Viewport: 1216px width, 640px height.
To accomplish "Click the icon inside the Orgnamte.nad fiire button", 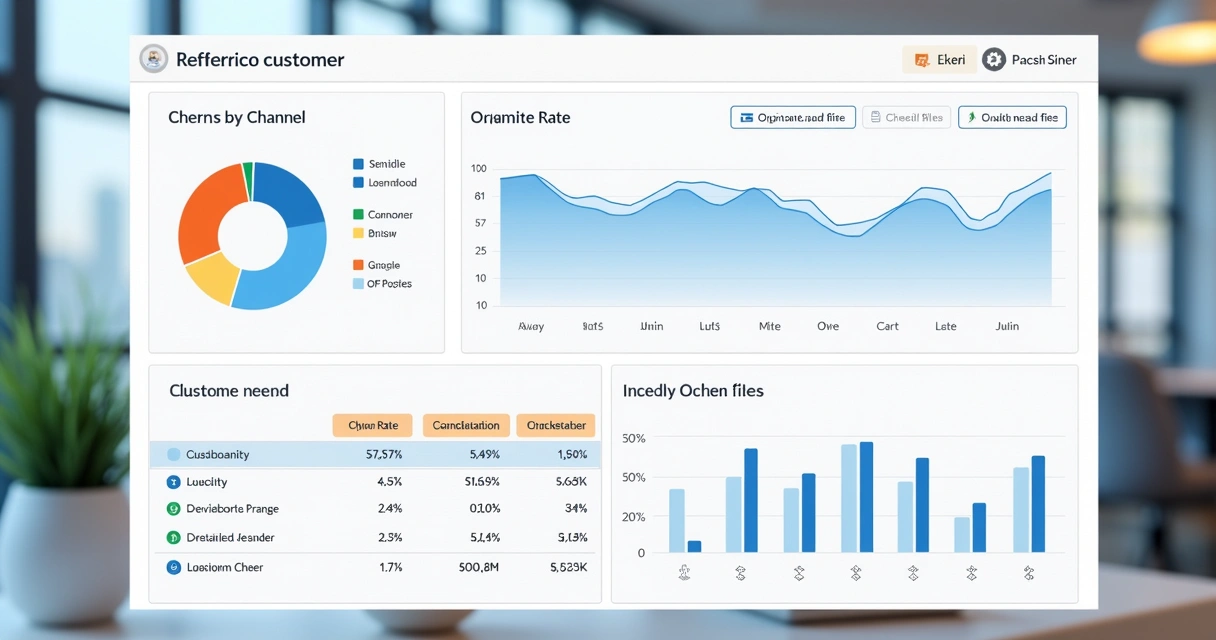I will (x=746, y=118).
